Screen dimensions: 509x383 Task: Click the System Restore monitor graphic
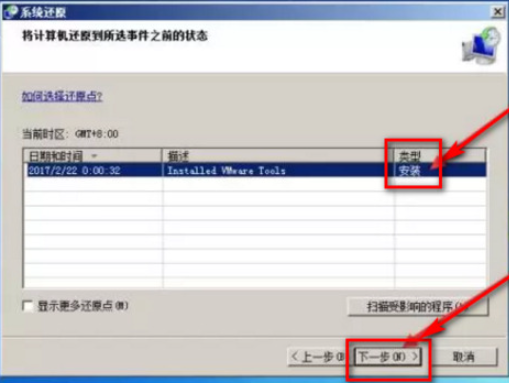pos(481,46)
